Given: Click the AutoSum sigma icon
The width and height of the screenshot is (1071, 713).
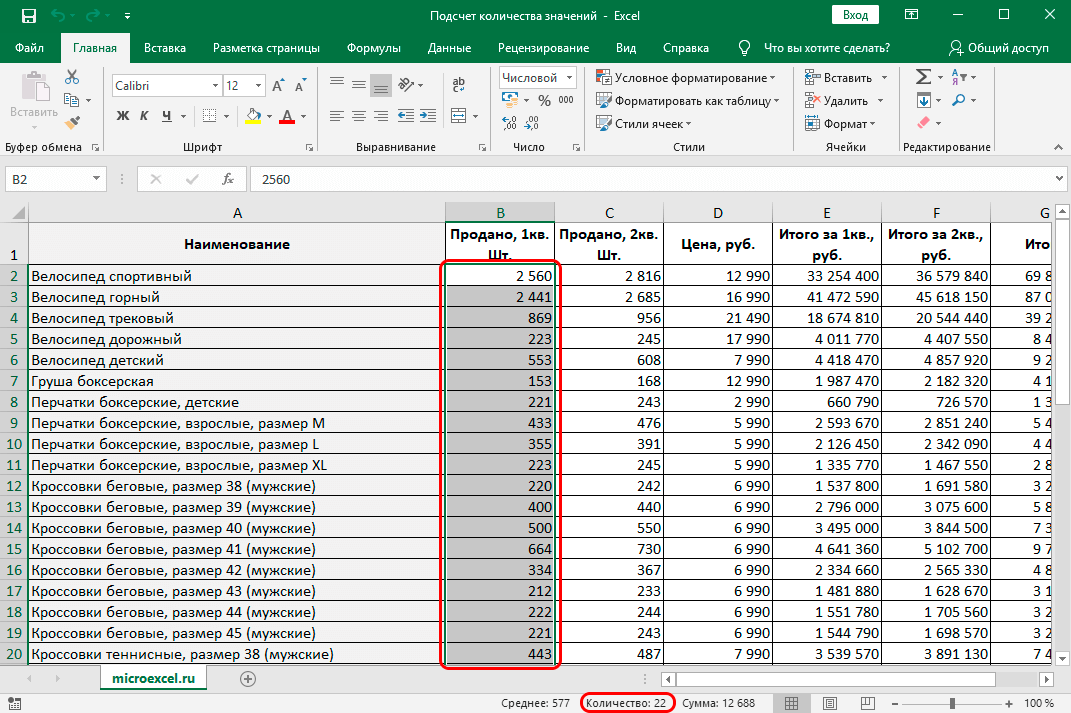Looking at the screenshot, I should pos(923,77).
